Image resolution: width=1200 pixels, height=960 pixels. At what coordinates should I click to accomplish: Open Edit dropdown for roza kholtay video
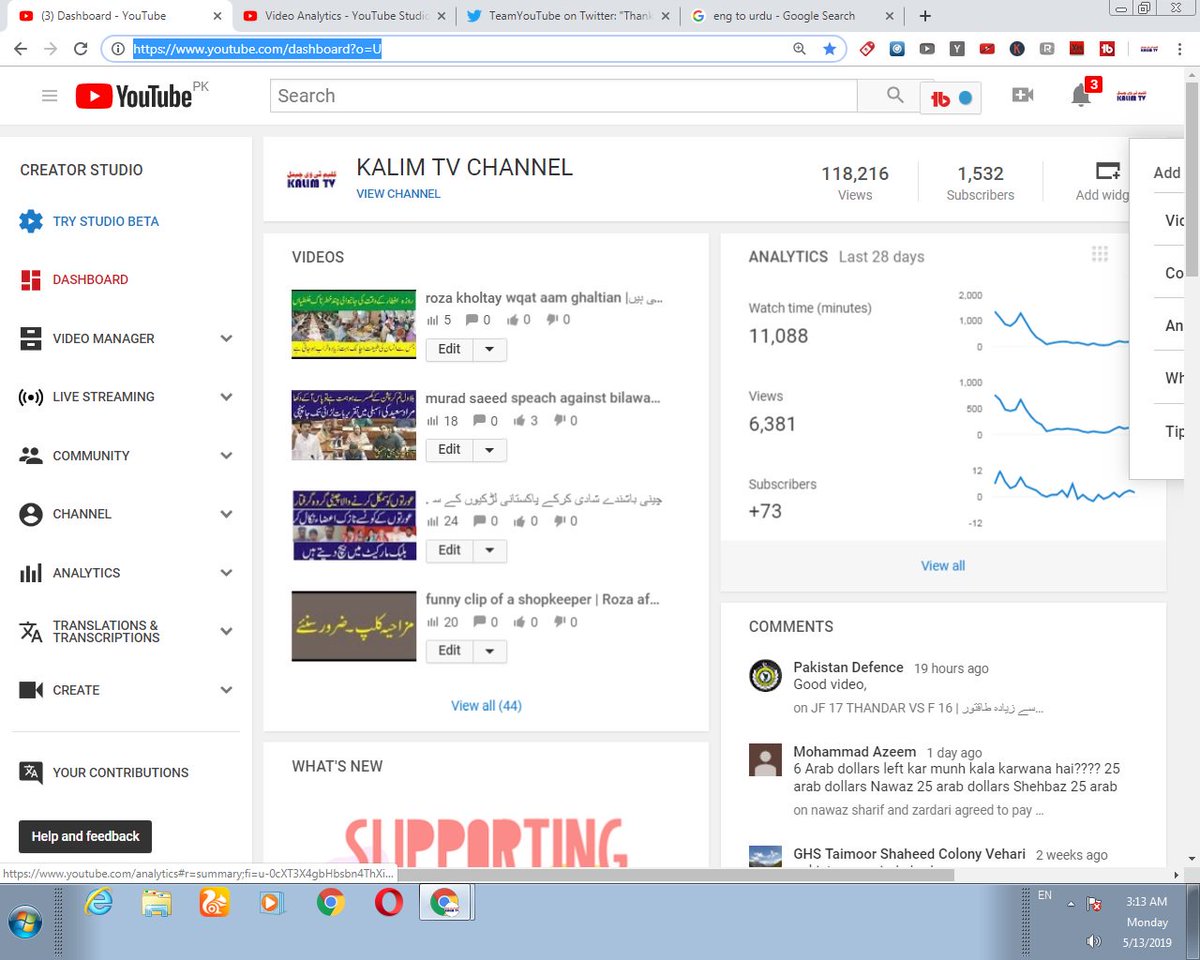click(489, 349)
